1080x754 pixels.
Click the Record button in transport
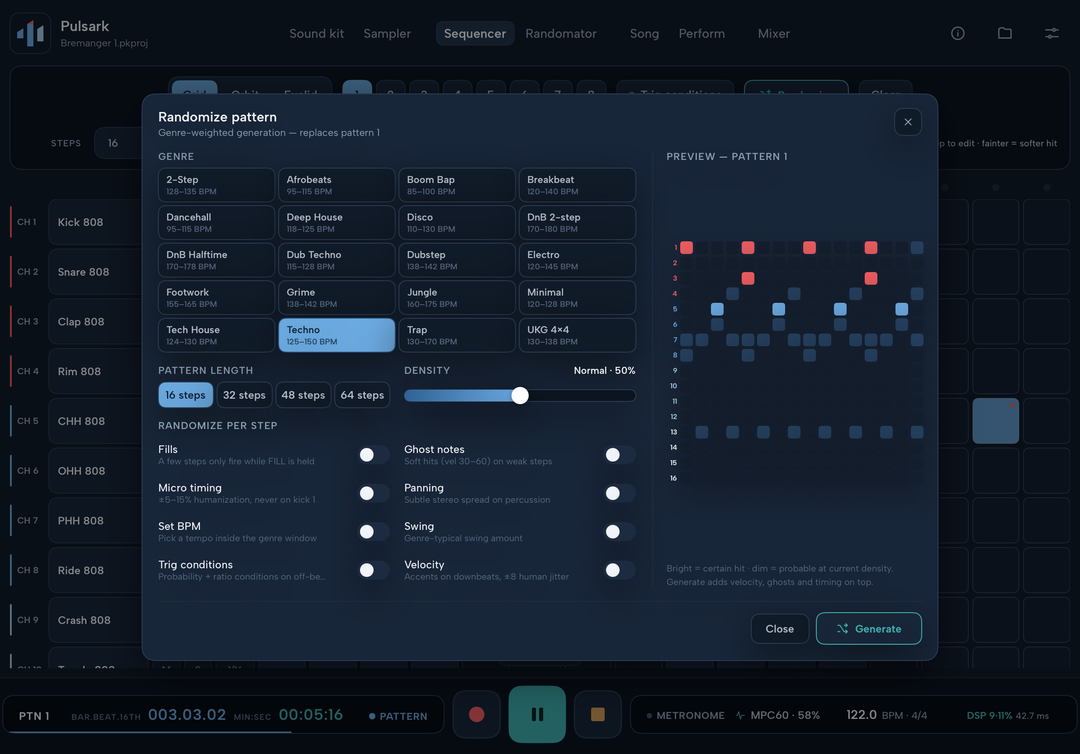coord(477,714)
